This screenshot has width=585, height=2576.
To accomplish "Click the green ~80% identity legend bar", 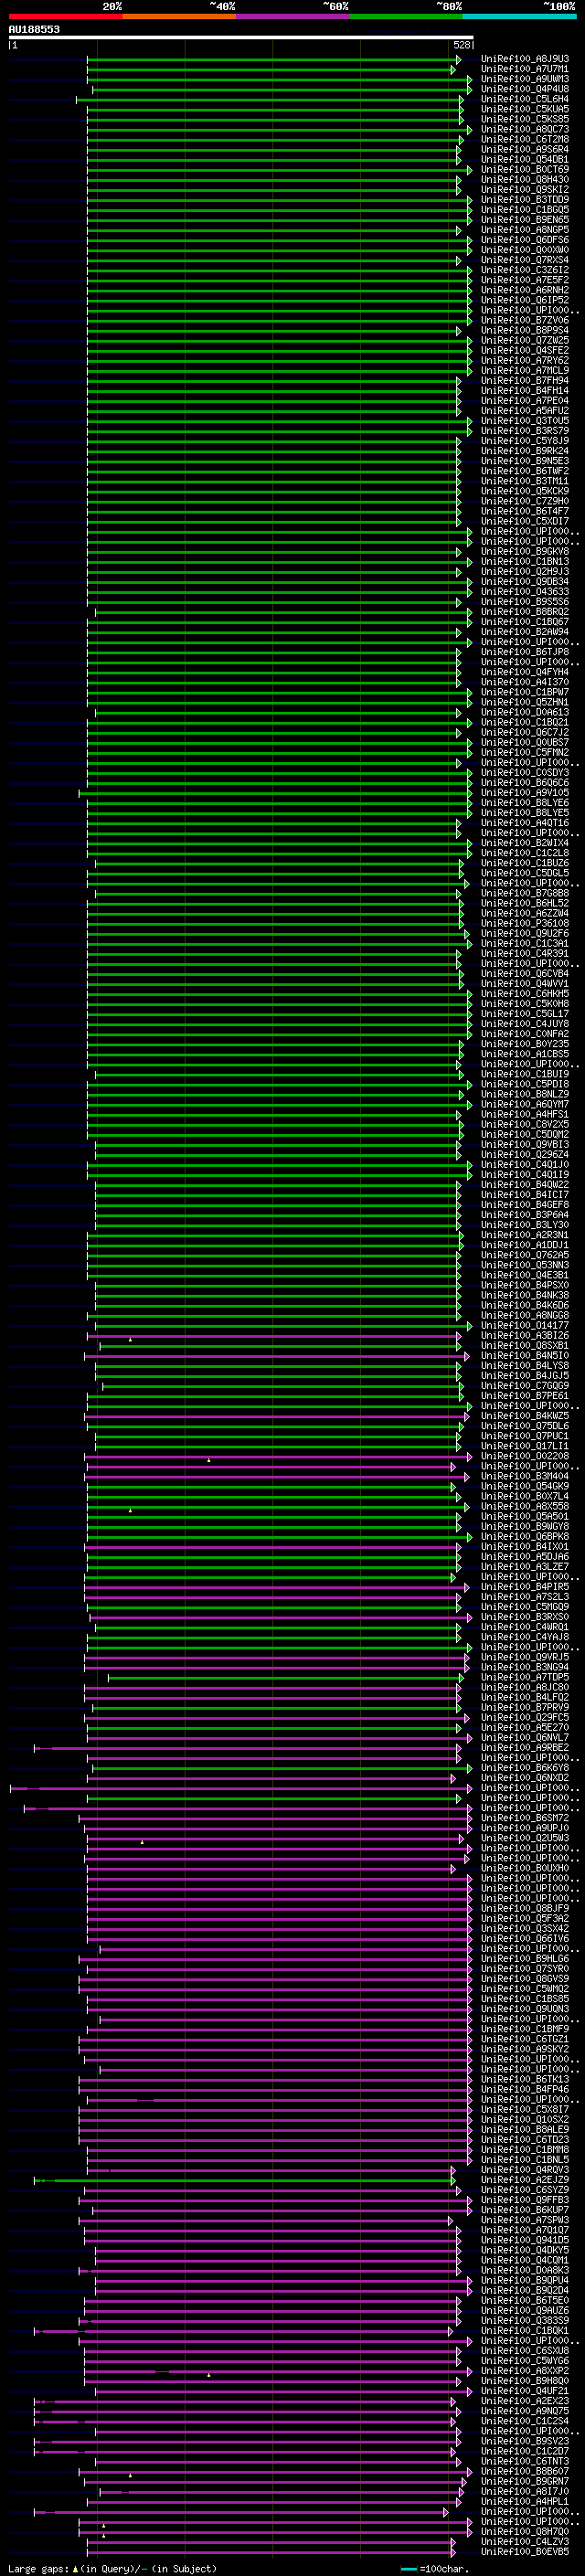I will 406,16.
